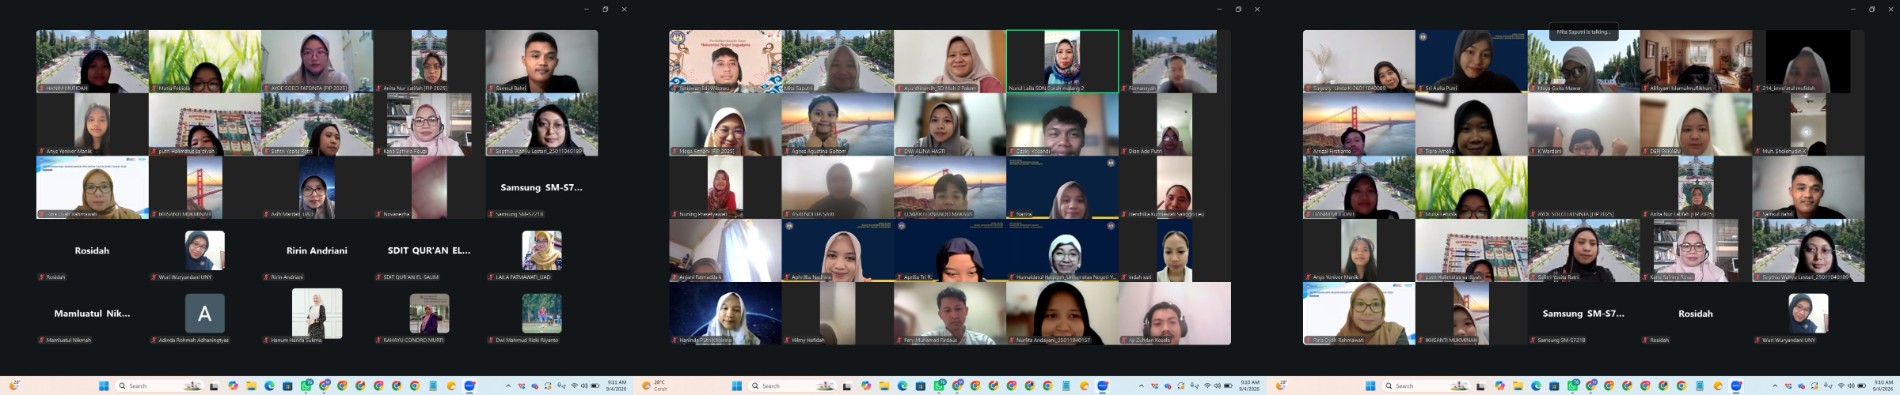Open Microsoft Store icon on left taskbar
Viewport: 1900px width, 395px height.
pyautogui.click(x=287, y=386)
